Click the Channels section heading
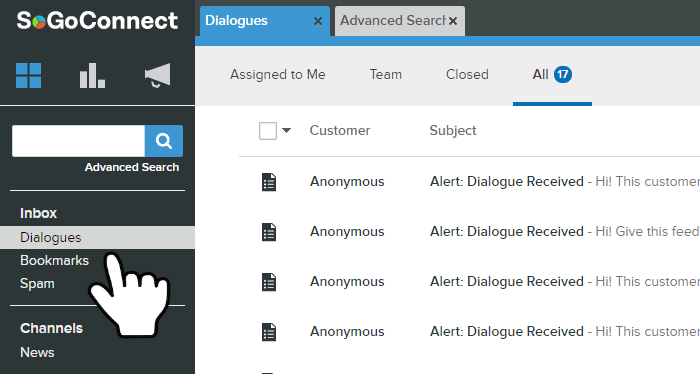This screenshot has height=374, width=700. pos(51,328)
